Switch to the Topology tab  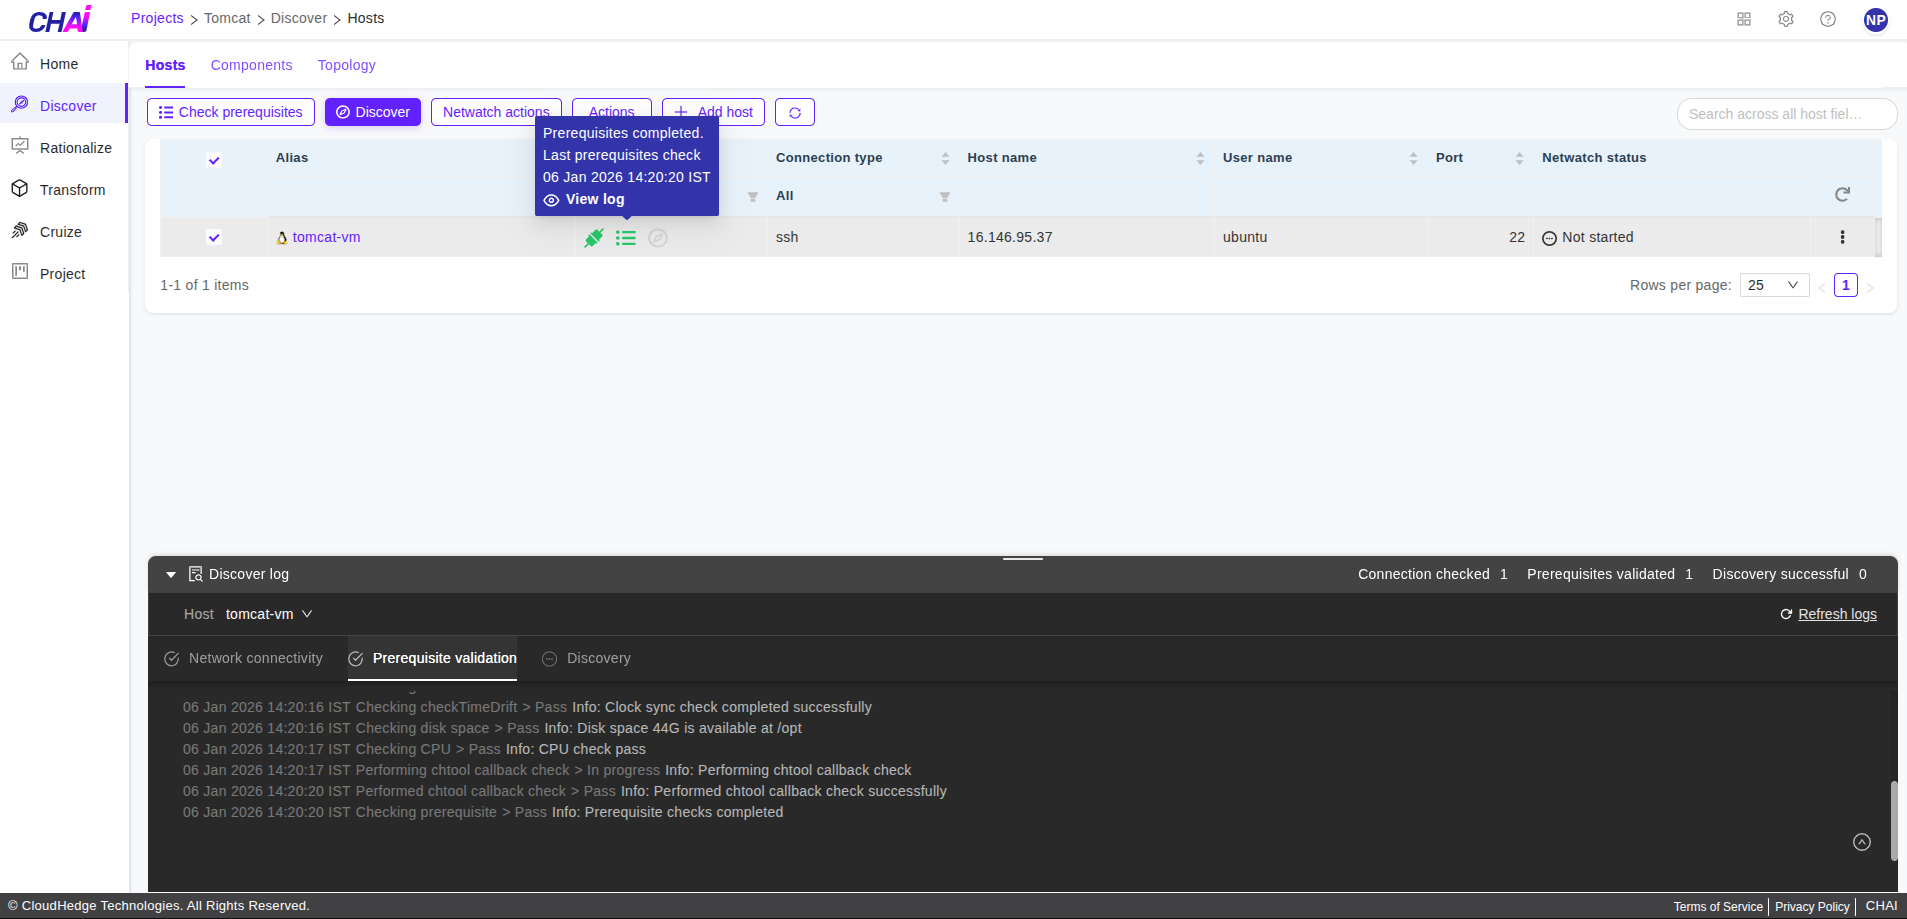[x=347, y=65]
